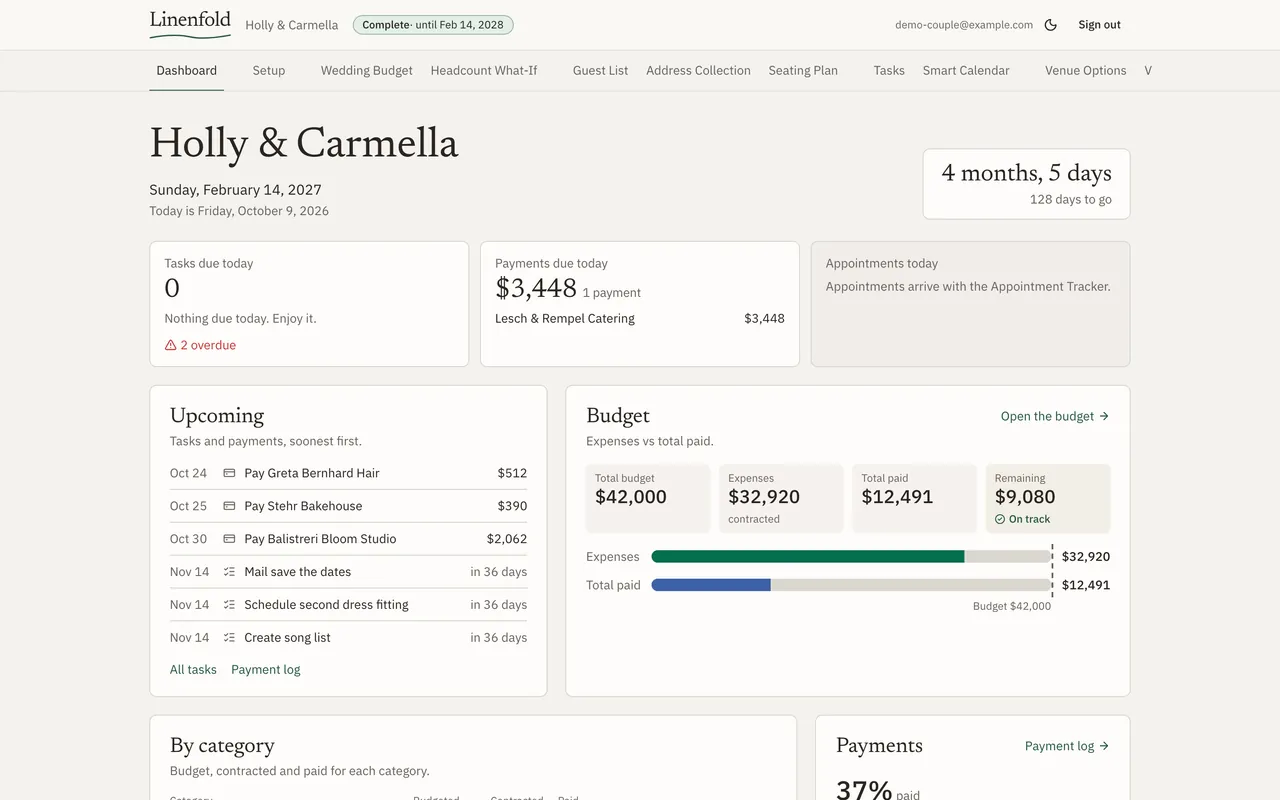1280x800 pixels.
Task: Click the payment card icon beside Greta Bernhard Hair
Action: click(x=229, y=473)
